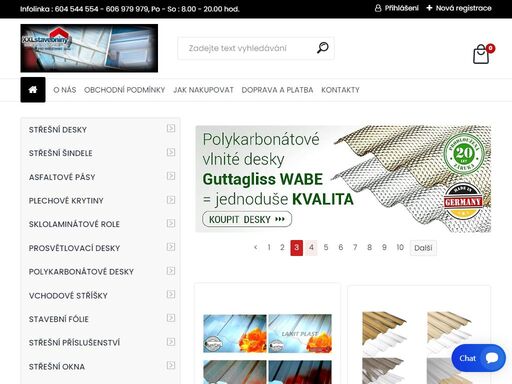Select Asfaltové pásy category link
The width and height of the screenshot is (512, 384).
tap(62, 177)
